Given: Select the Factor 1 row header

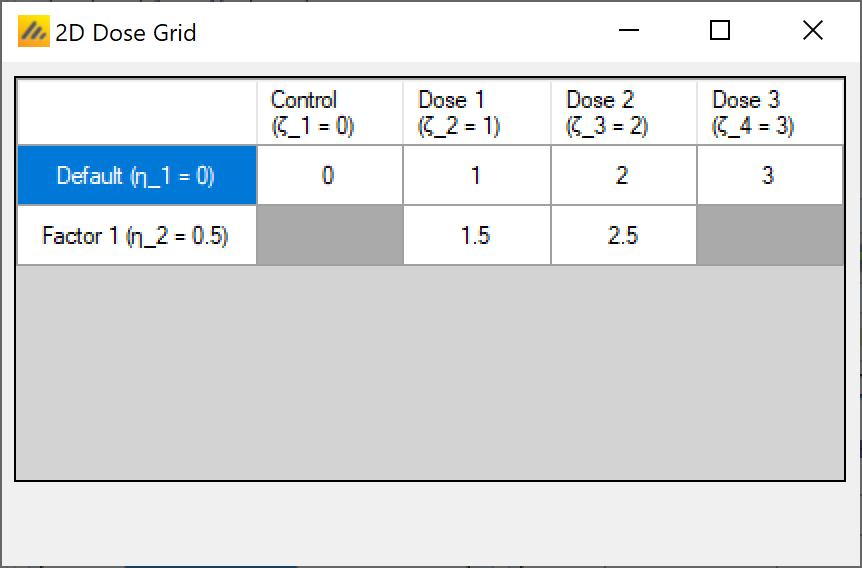Looking at the screenshot, I should coord(137,236).
